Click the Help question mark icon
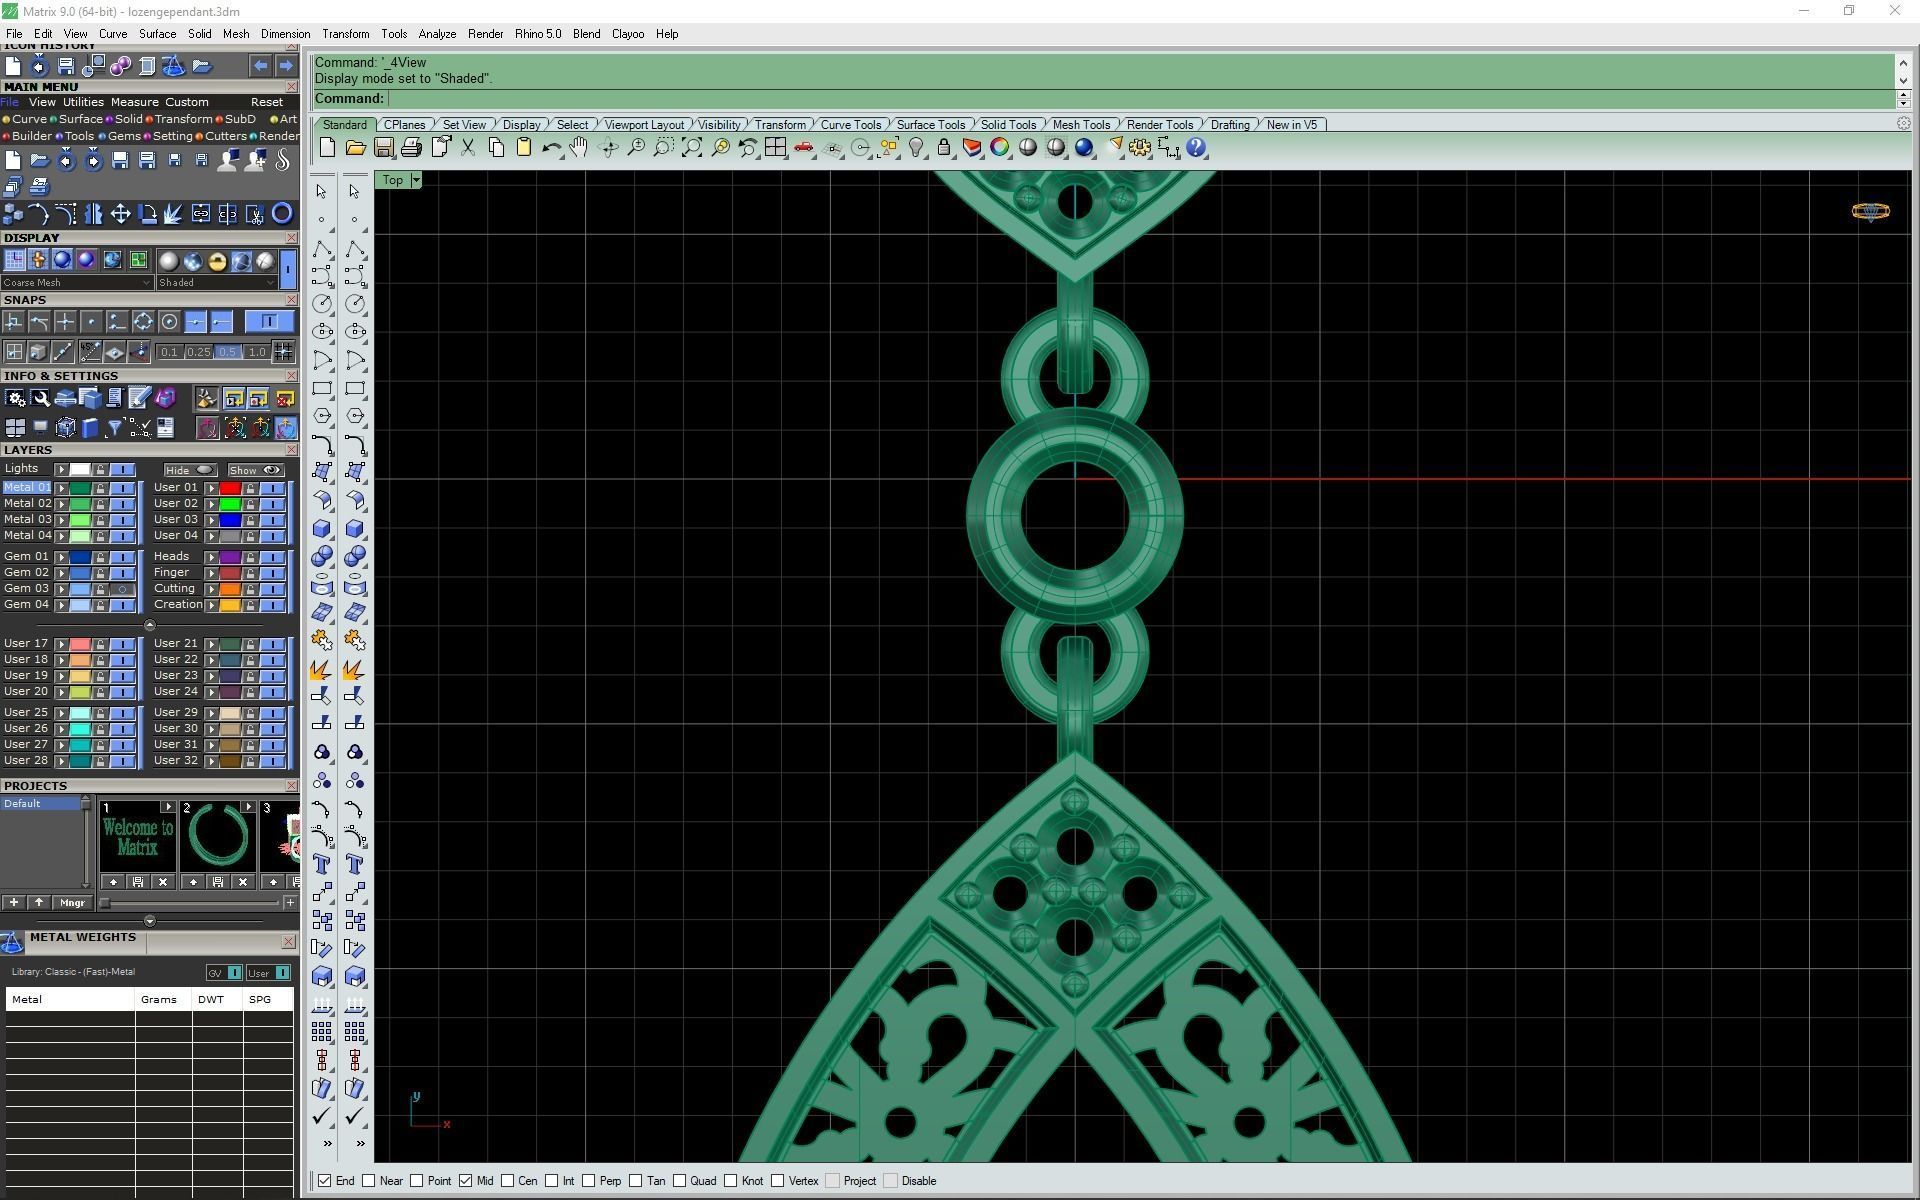The image size is (1920, 1200). click(1196, 148)
